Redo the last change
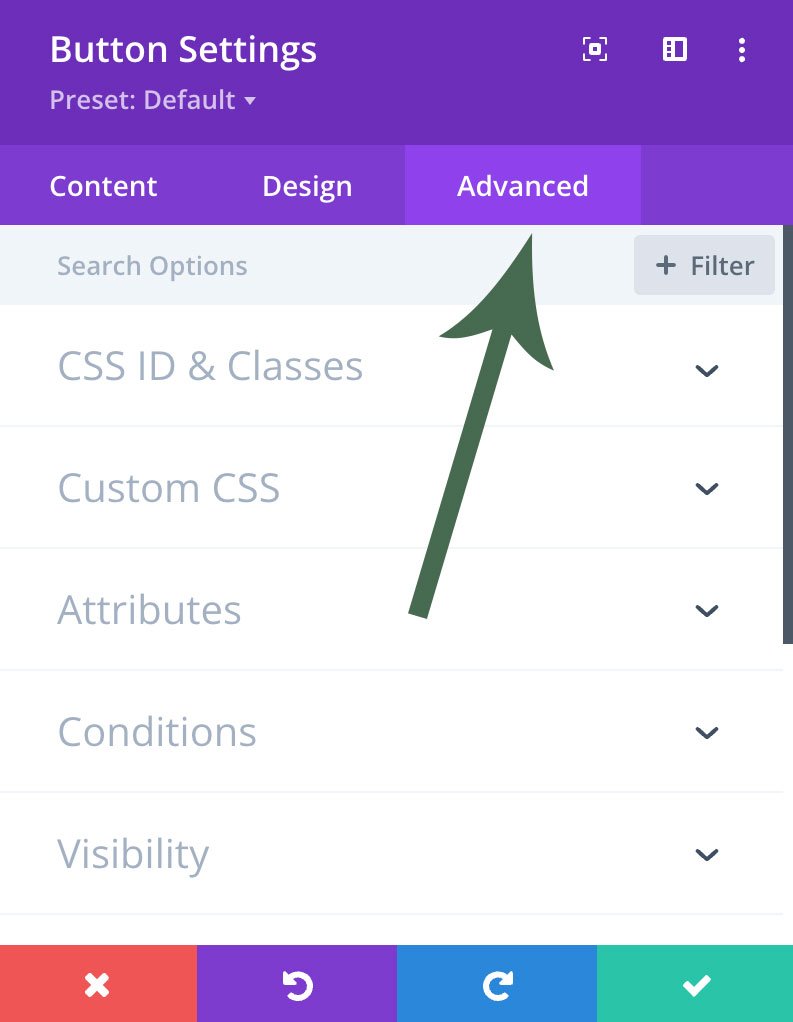 497,985
